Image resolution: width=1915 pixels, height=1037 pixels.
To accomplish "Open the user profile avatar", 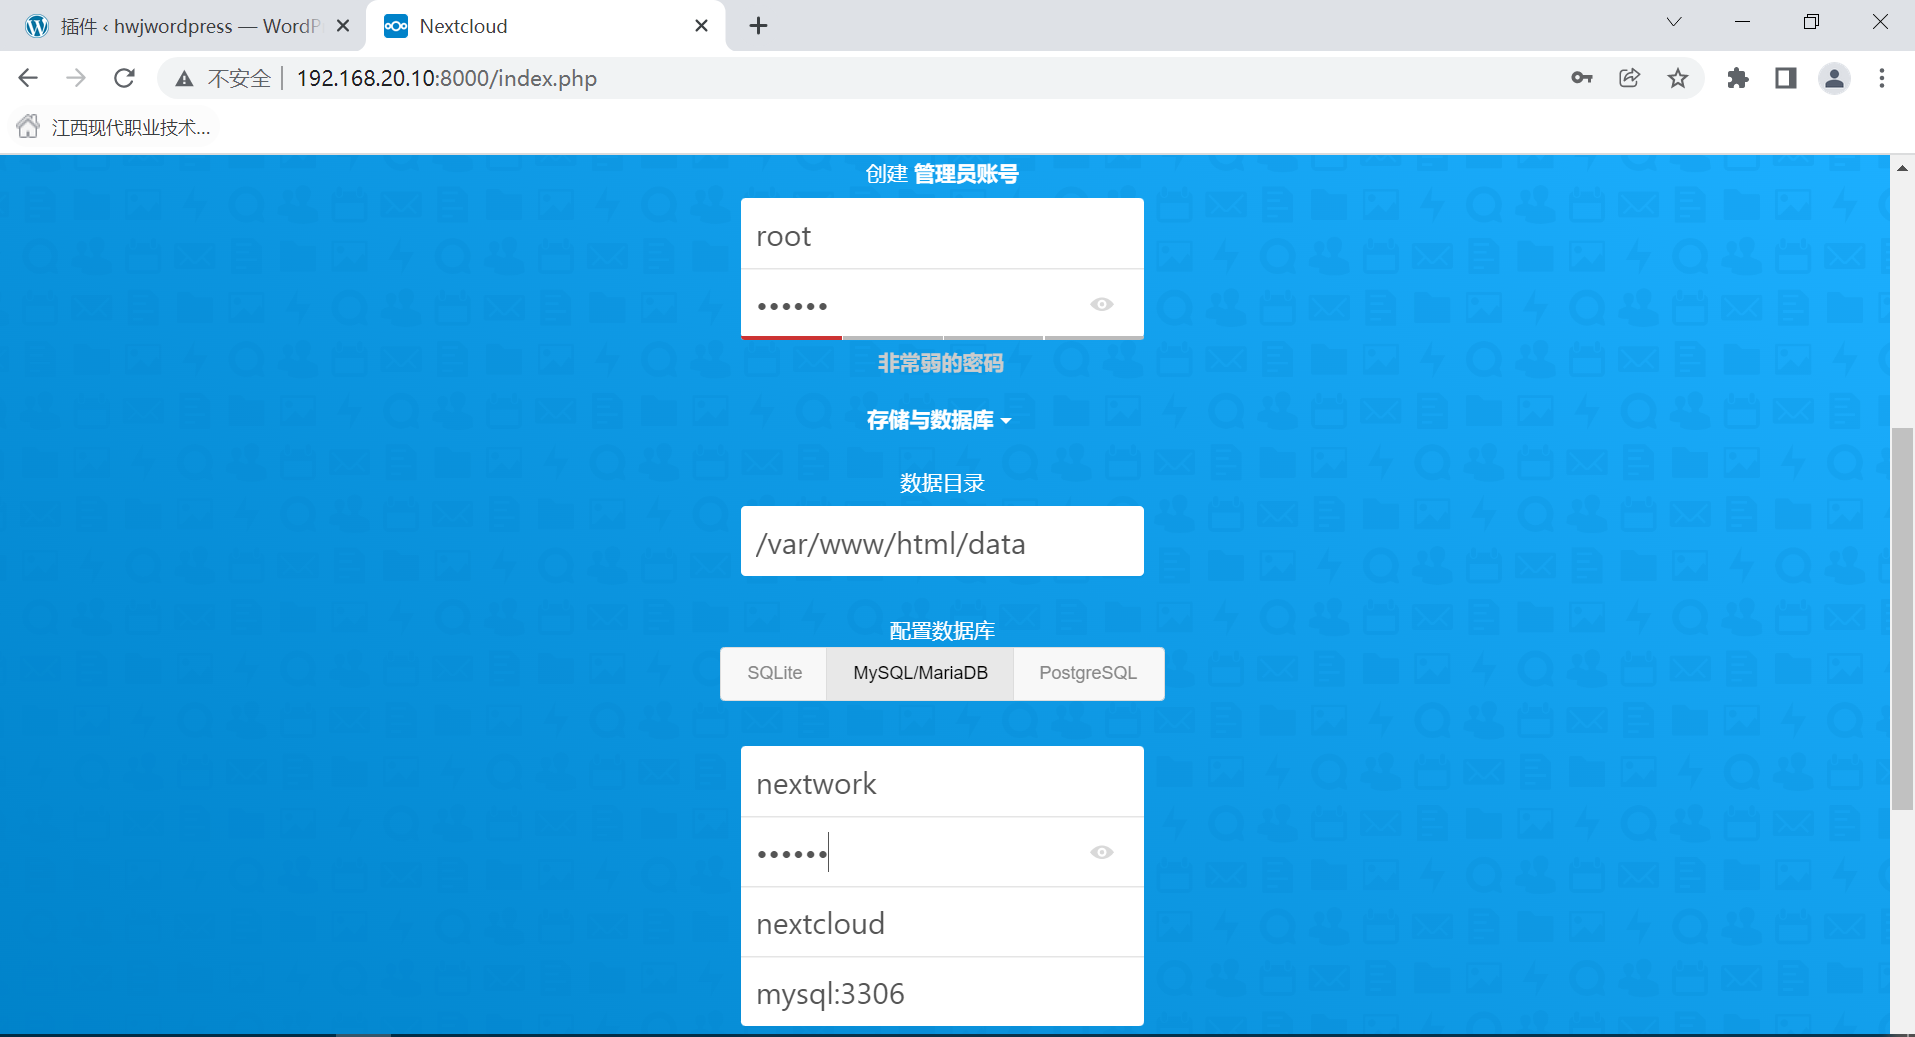I will tap(1834, 78).
